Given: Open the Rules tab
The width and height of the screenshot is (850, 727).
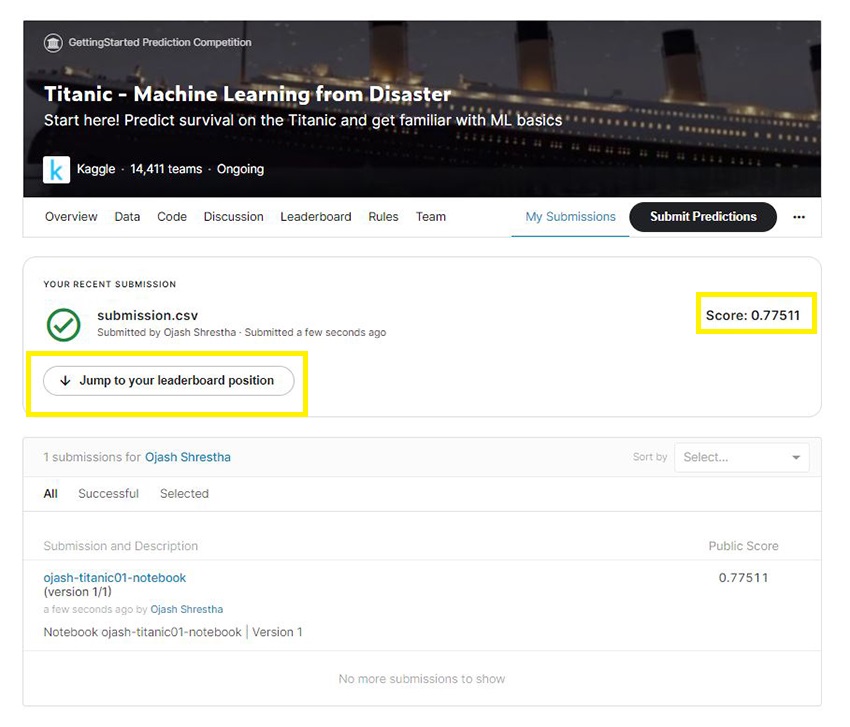Looking at the screenshot, I should click(383, 217).
